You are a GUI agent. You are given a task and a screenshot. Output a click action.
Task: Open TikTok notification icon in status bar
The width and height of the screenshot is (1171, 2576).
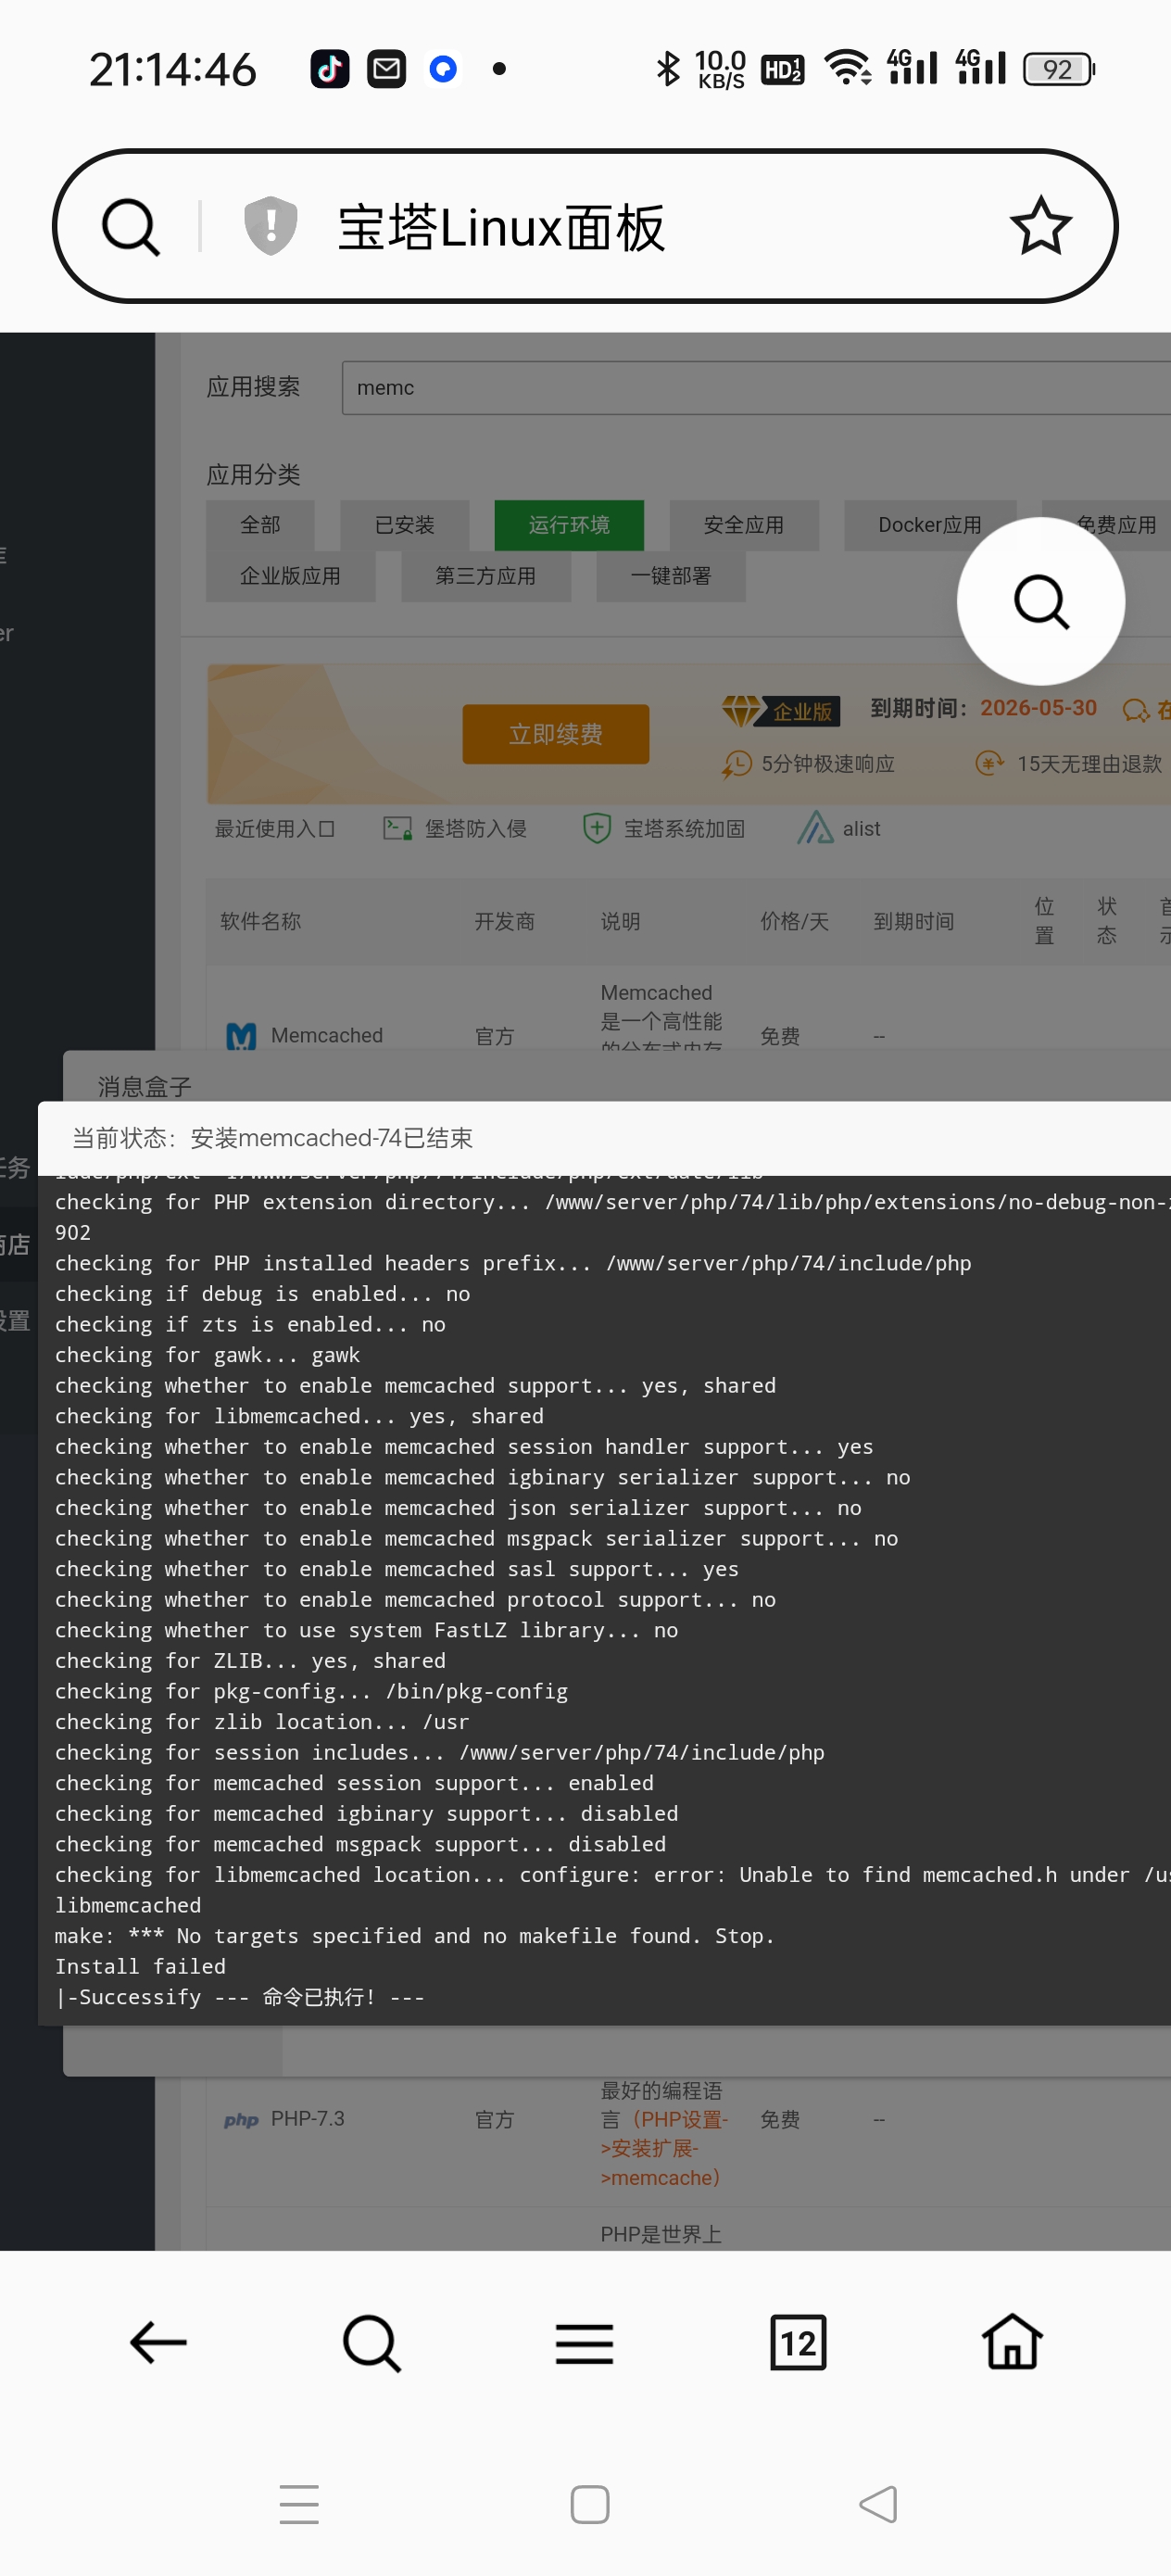click(x=330, y=69)
